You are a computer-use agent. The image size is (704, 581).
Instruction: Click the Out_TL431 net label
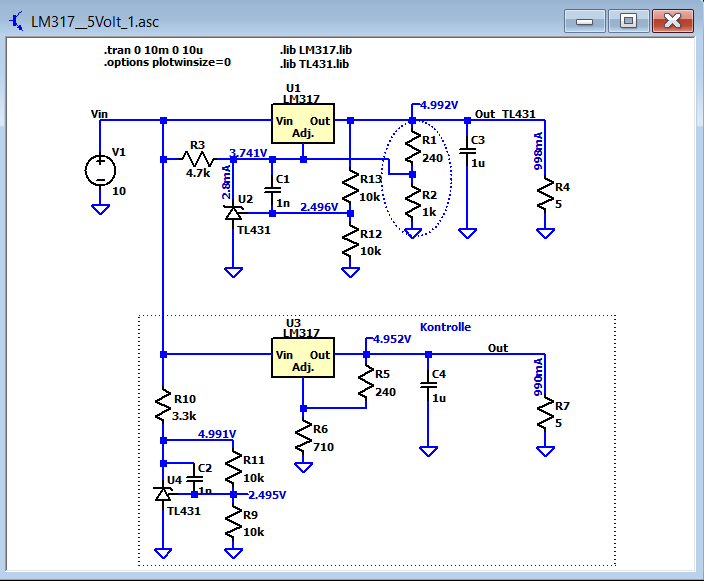(x=505, y=114)
